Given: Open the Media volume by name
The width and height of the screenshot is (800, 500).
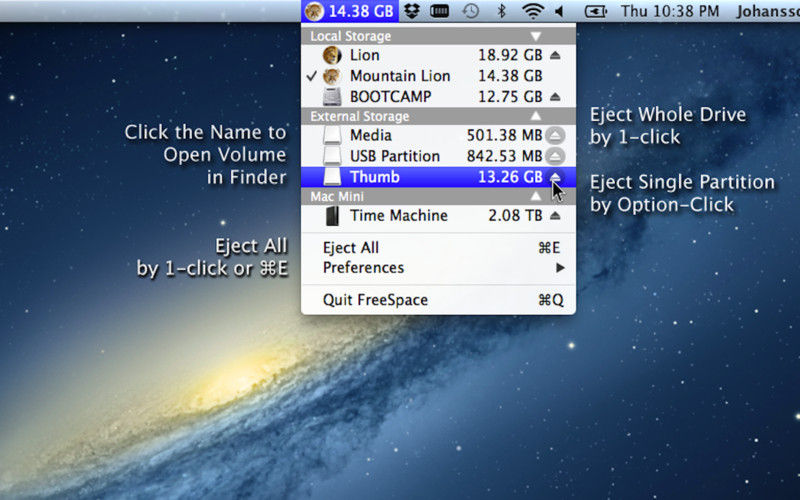Looking at the screenshot, I should click(370, 135).
